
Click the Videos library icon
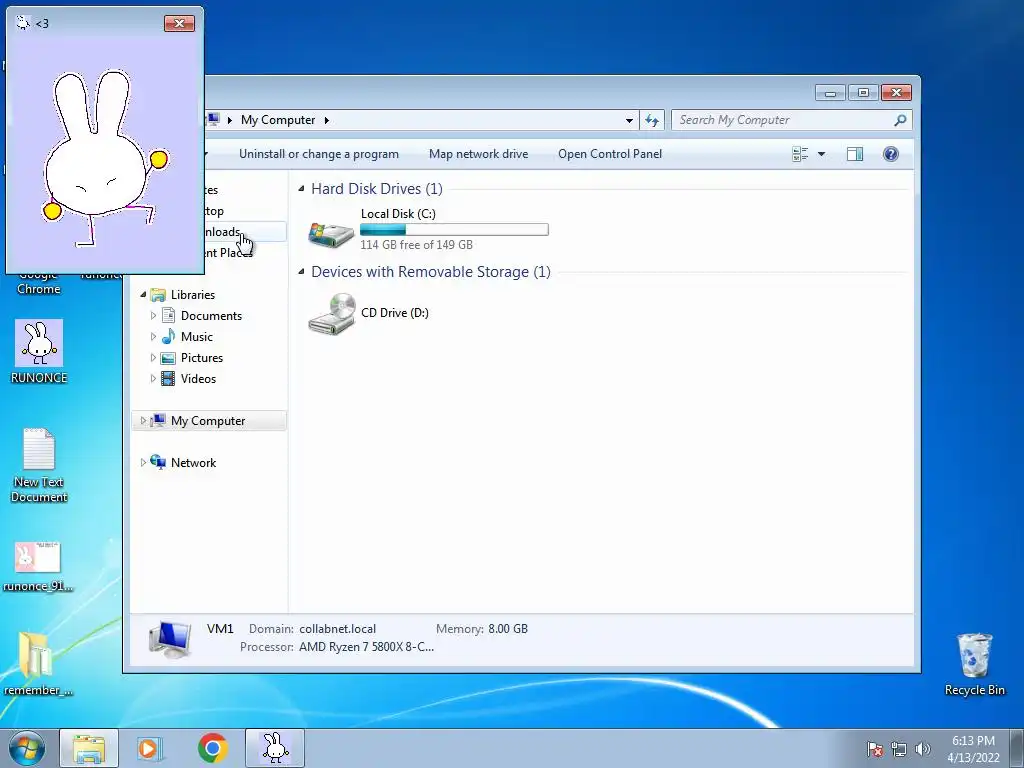168,379
